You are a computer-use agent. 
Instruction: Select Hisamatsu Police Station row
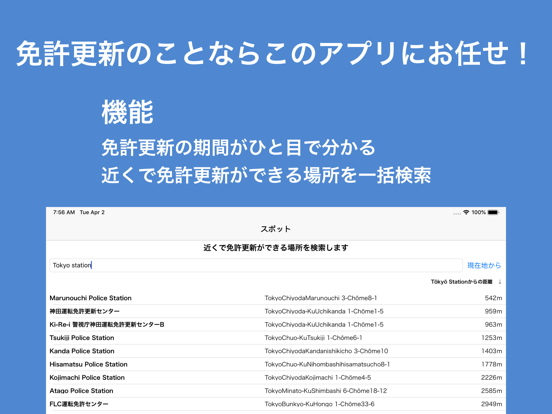pos(276,364)
